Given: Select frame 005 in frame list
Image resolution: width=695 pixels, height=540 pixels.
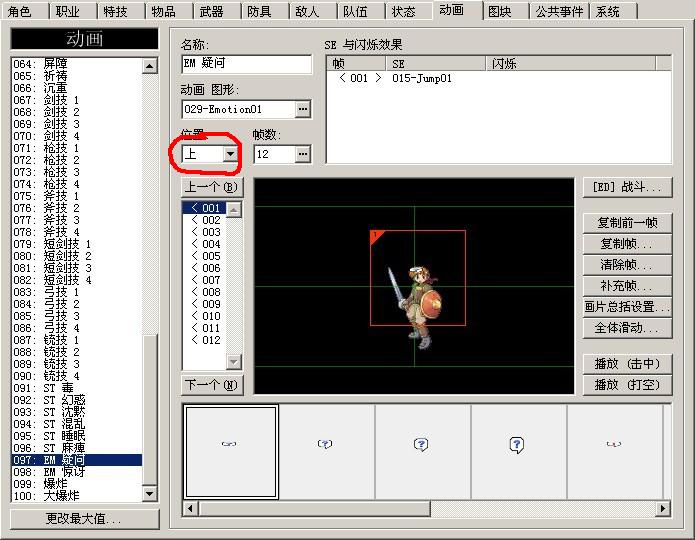Looking at the screenshot, I should (205, 256).
